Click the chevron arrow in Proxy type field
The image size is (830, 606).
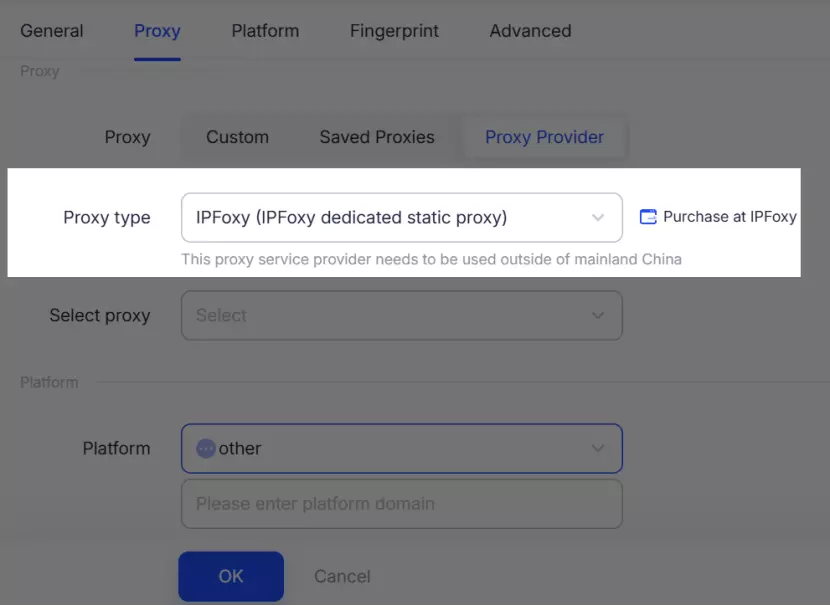click(x=598, y=217)
